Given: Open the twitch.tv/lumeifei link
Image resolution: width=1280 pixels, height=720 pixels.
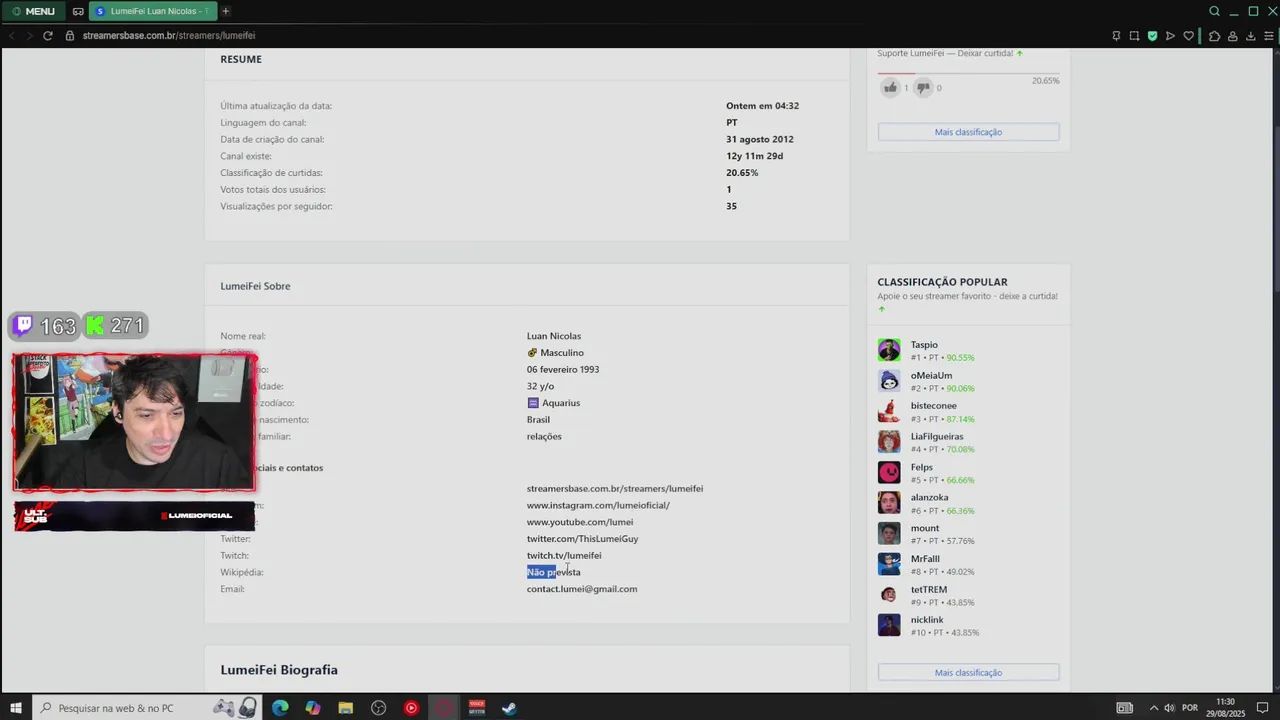Looking at the screenshot, I should (x=564, y=555).
